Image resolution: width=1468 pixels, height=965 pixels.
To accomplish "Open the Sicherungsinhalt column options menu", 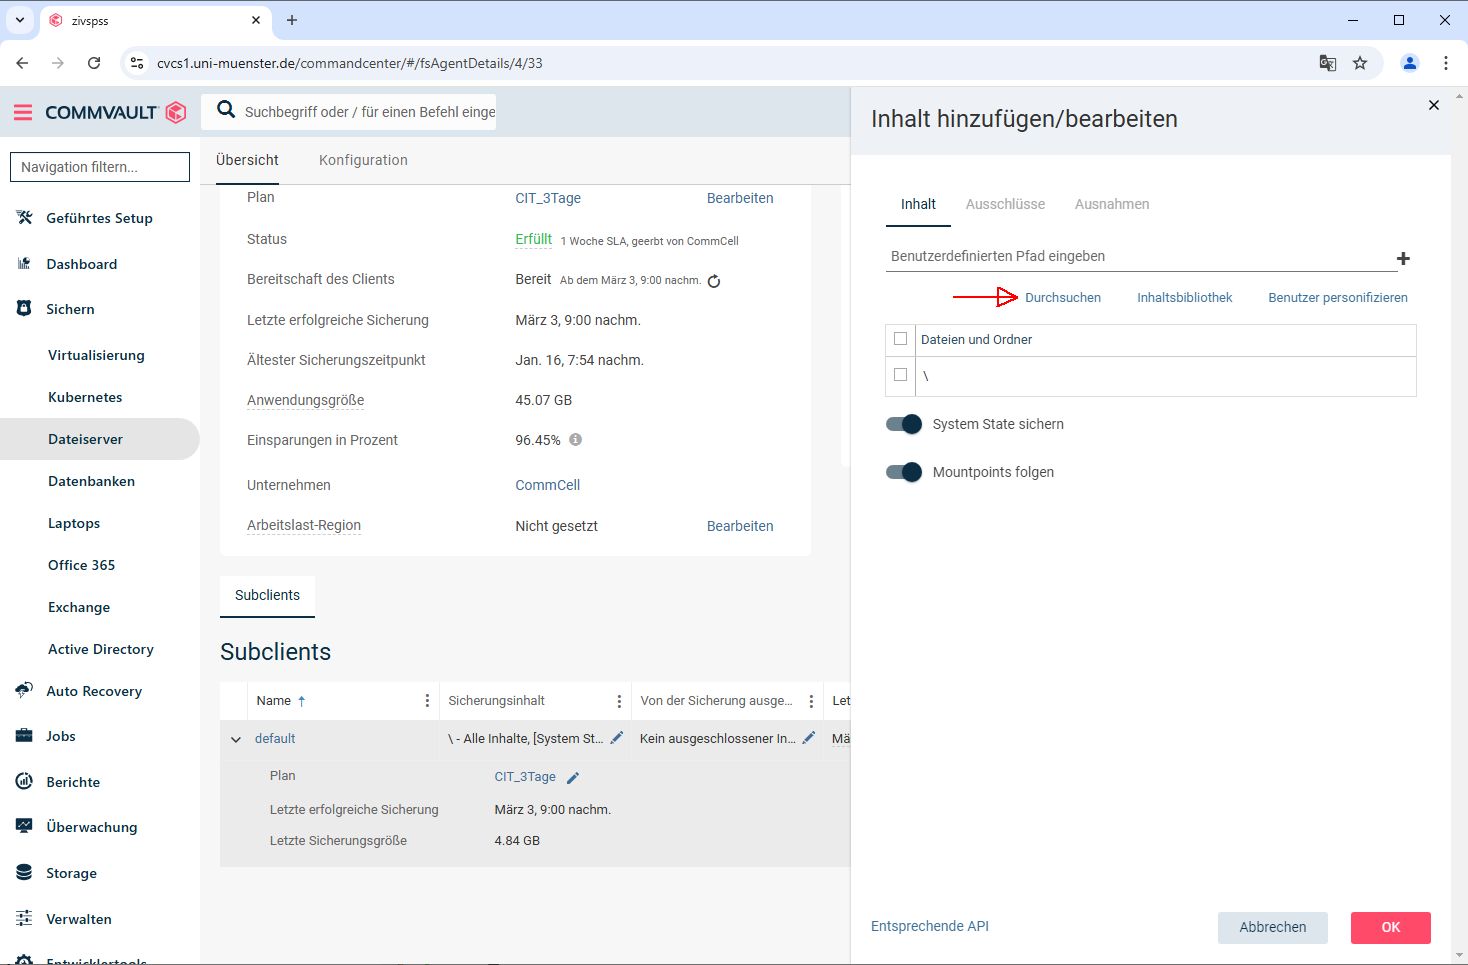I will click(x=619, y=701).
